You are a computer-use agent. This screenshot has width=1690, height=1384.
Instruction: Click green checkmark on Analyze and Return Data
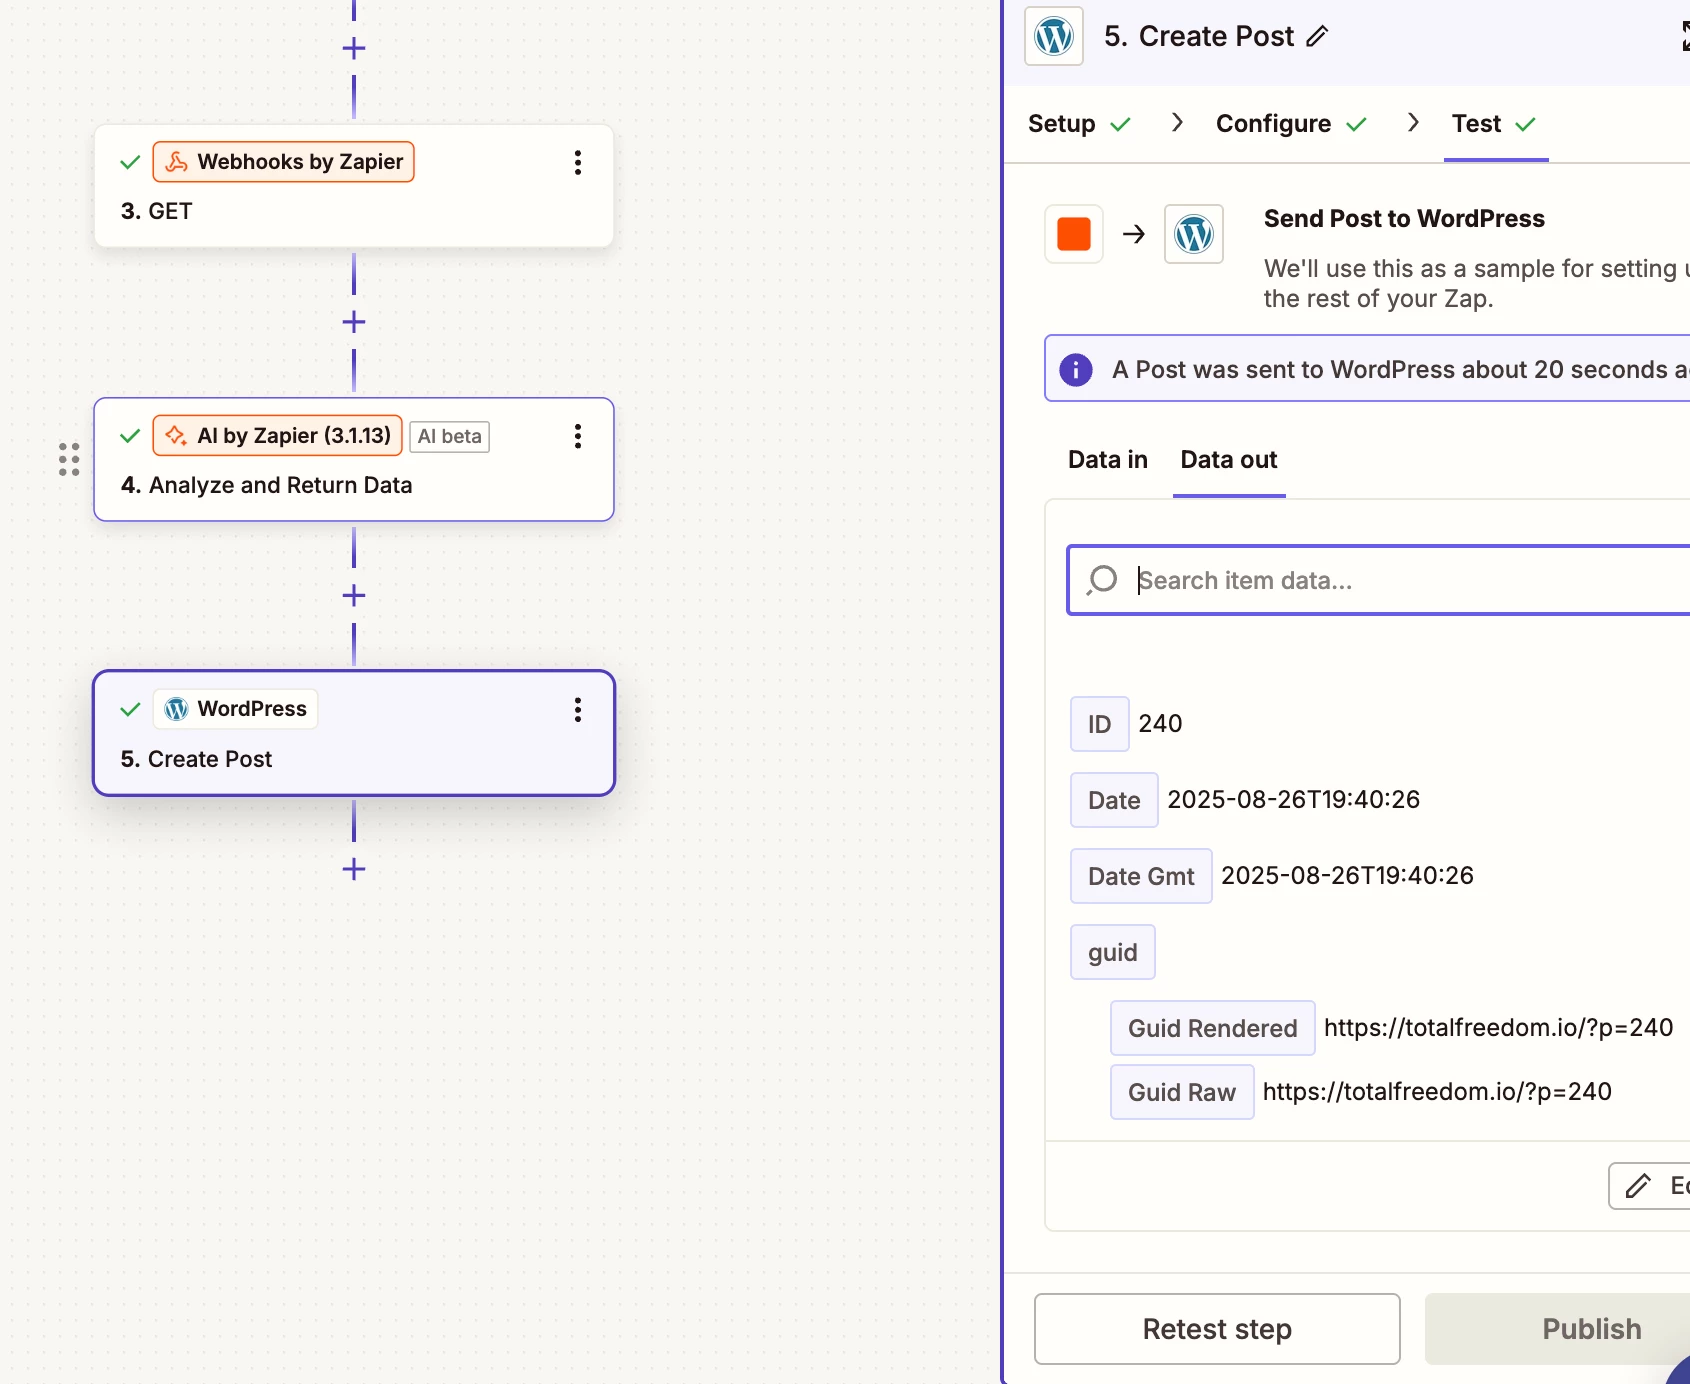[130, 436]
